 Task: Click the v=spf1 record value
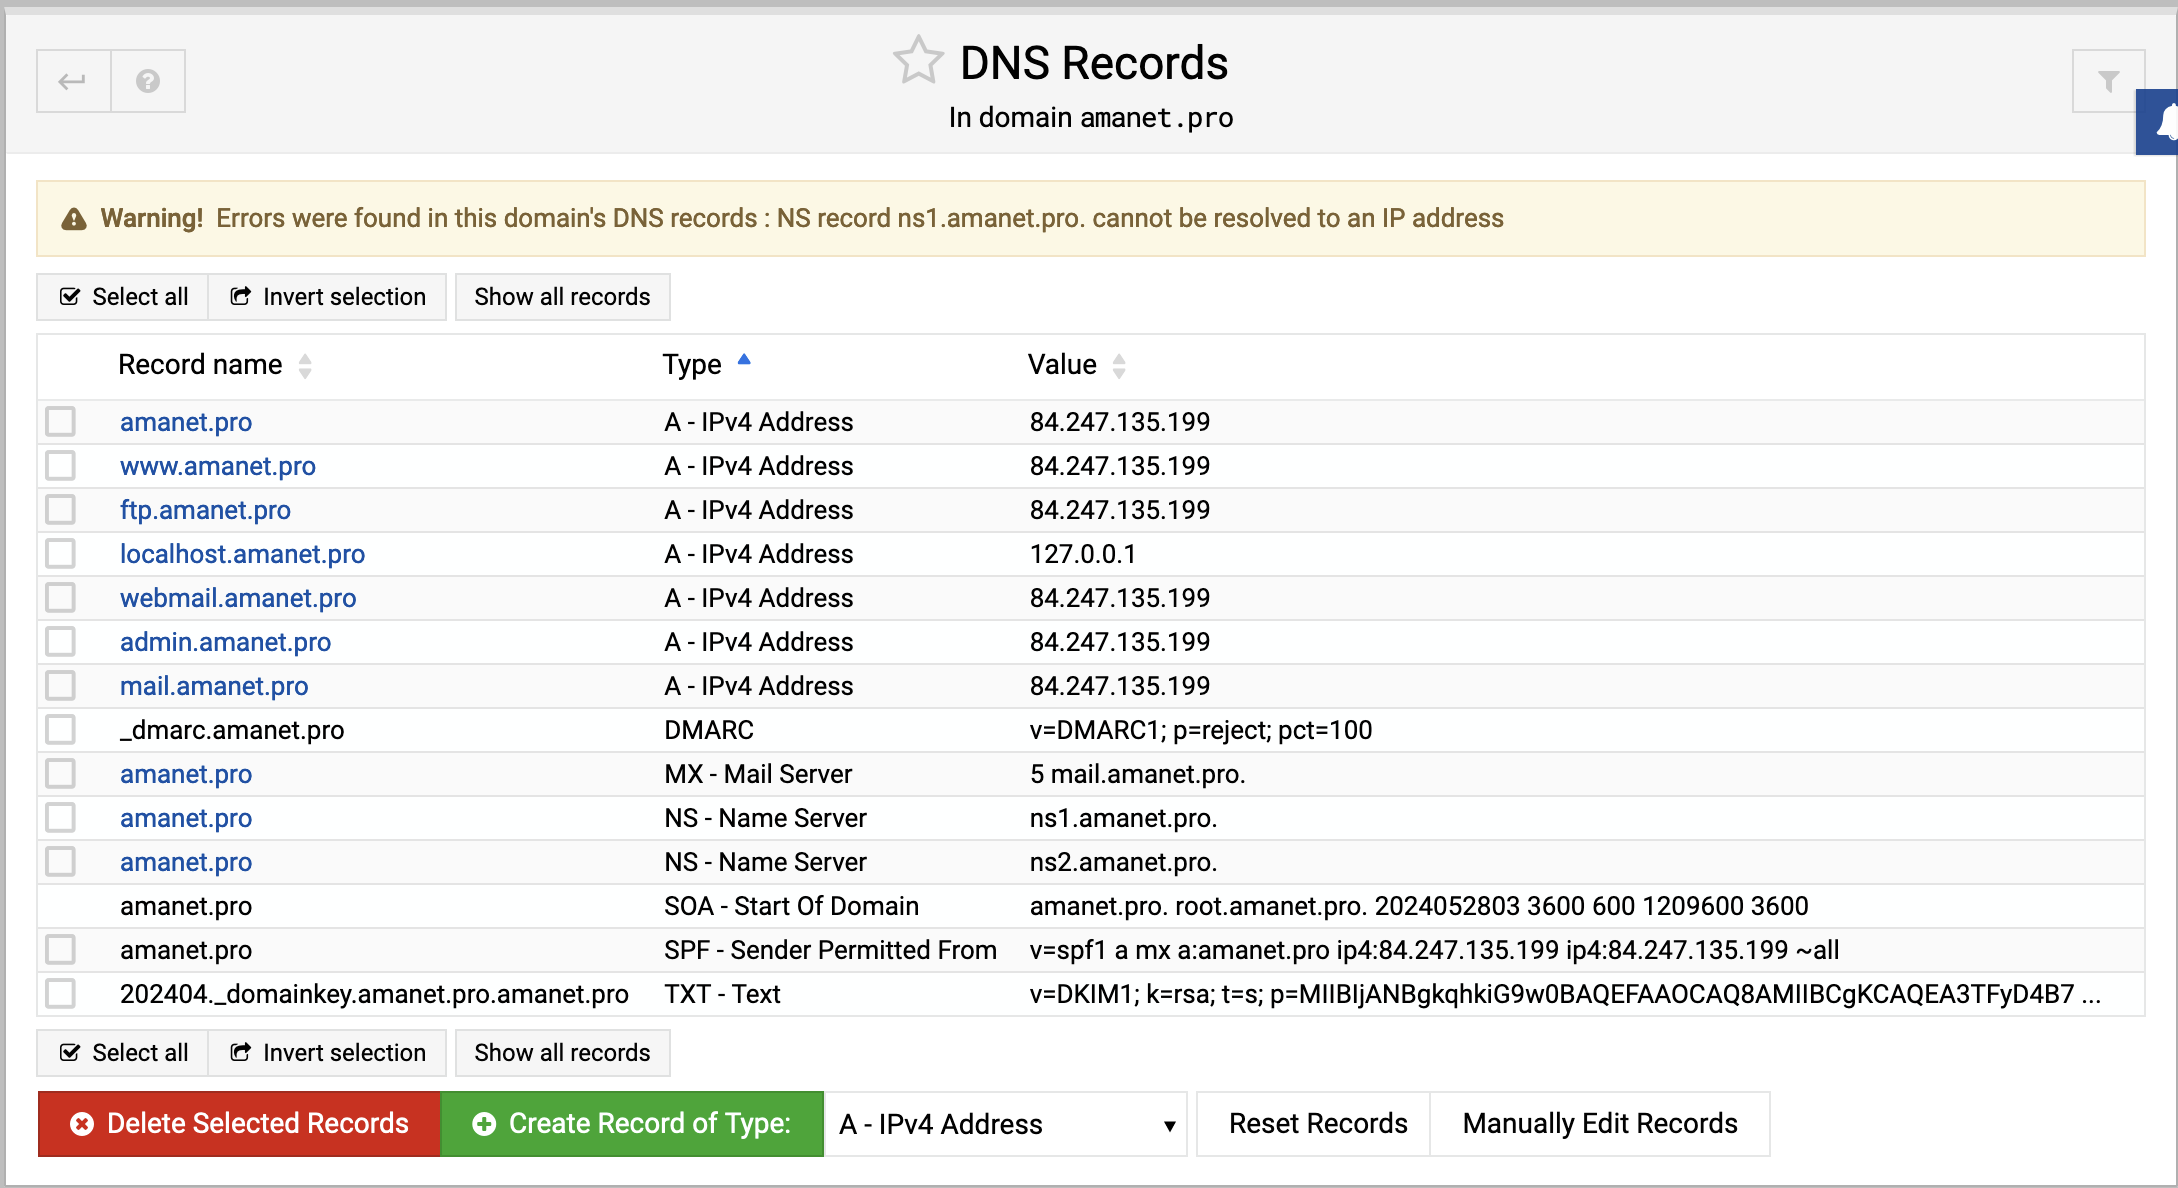tap(1434, 950)
